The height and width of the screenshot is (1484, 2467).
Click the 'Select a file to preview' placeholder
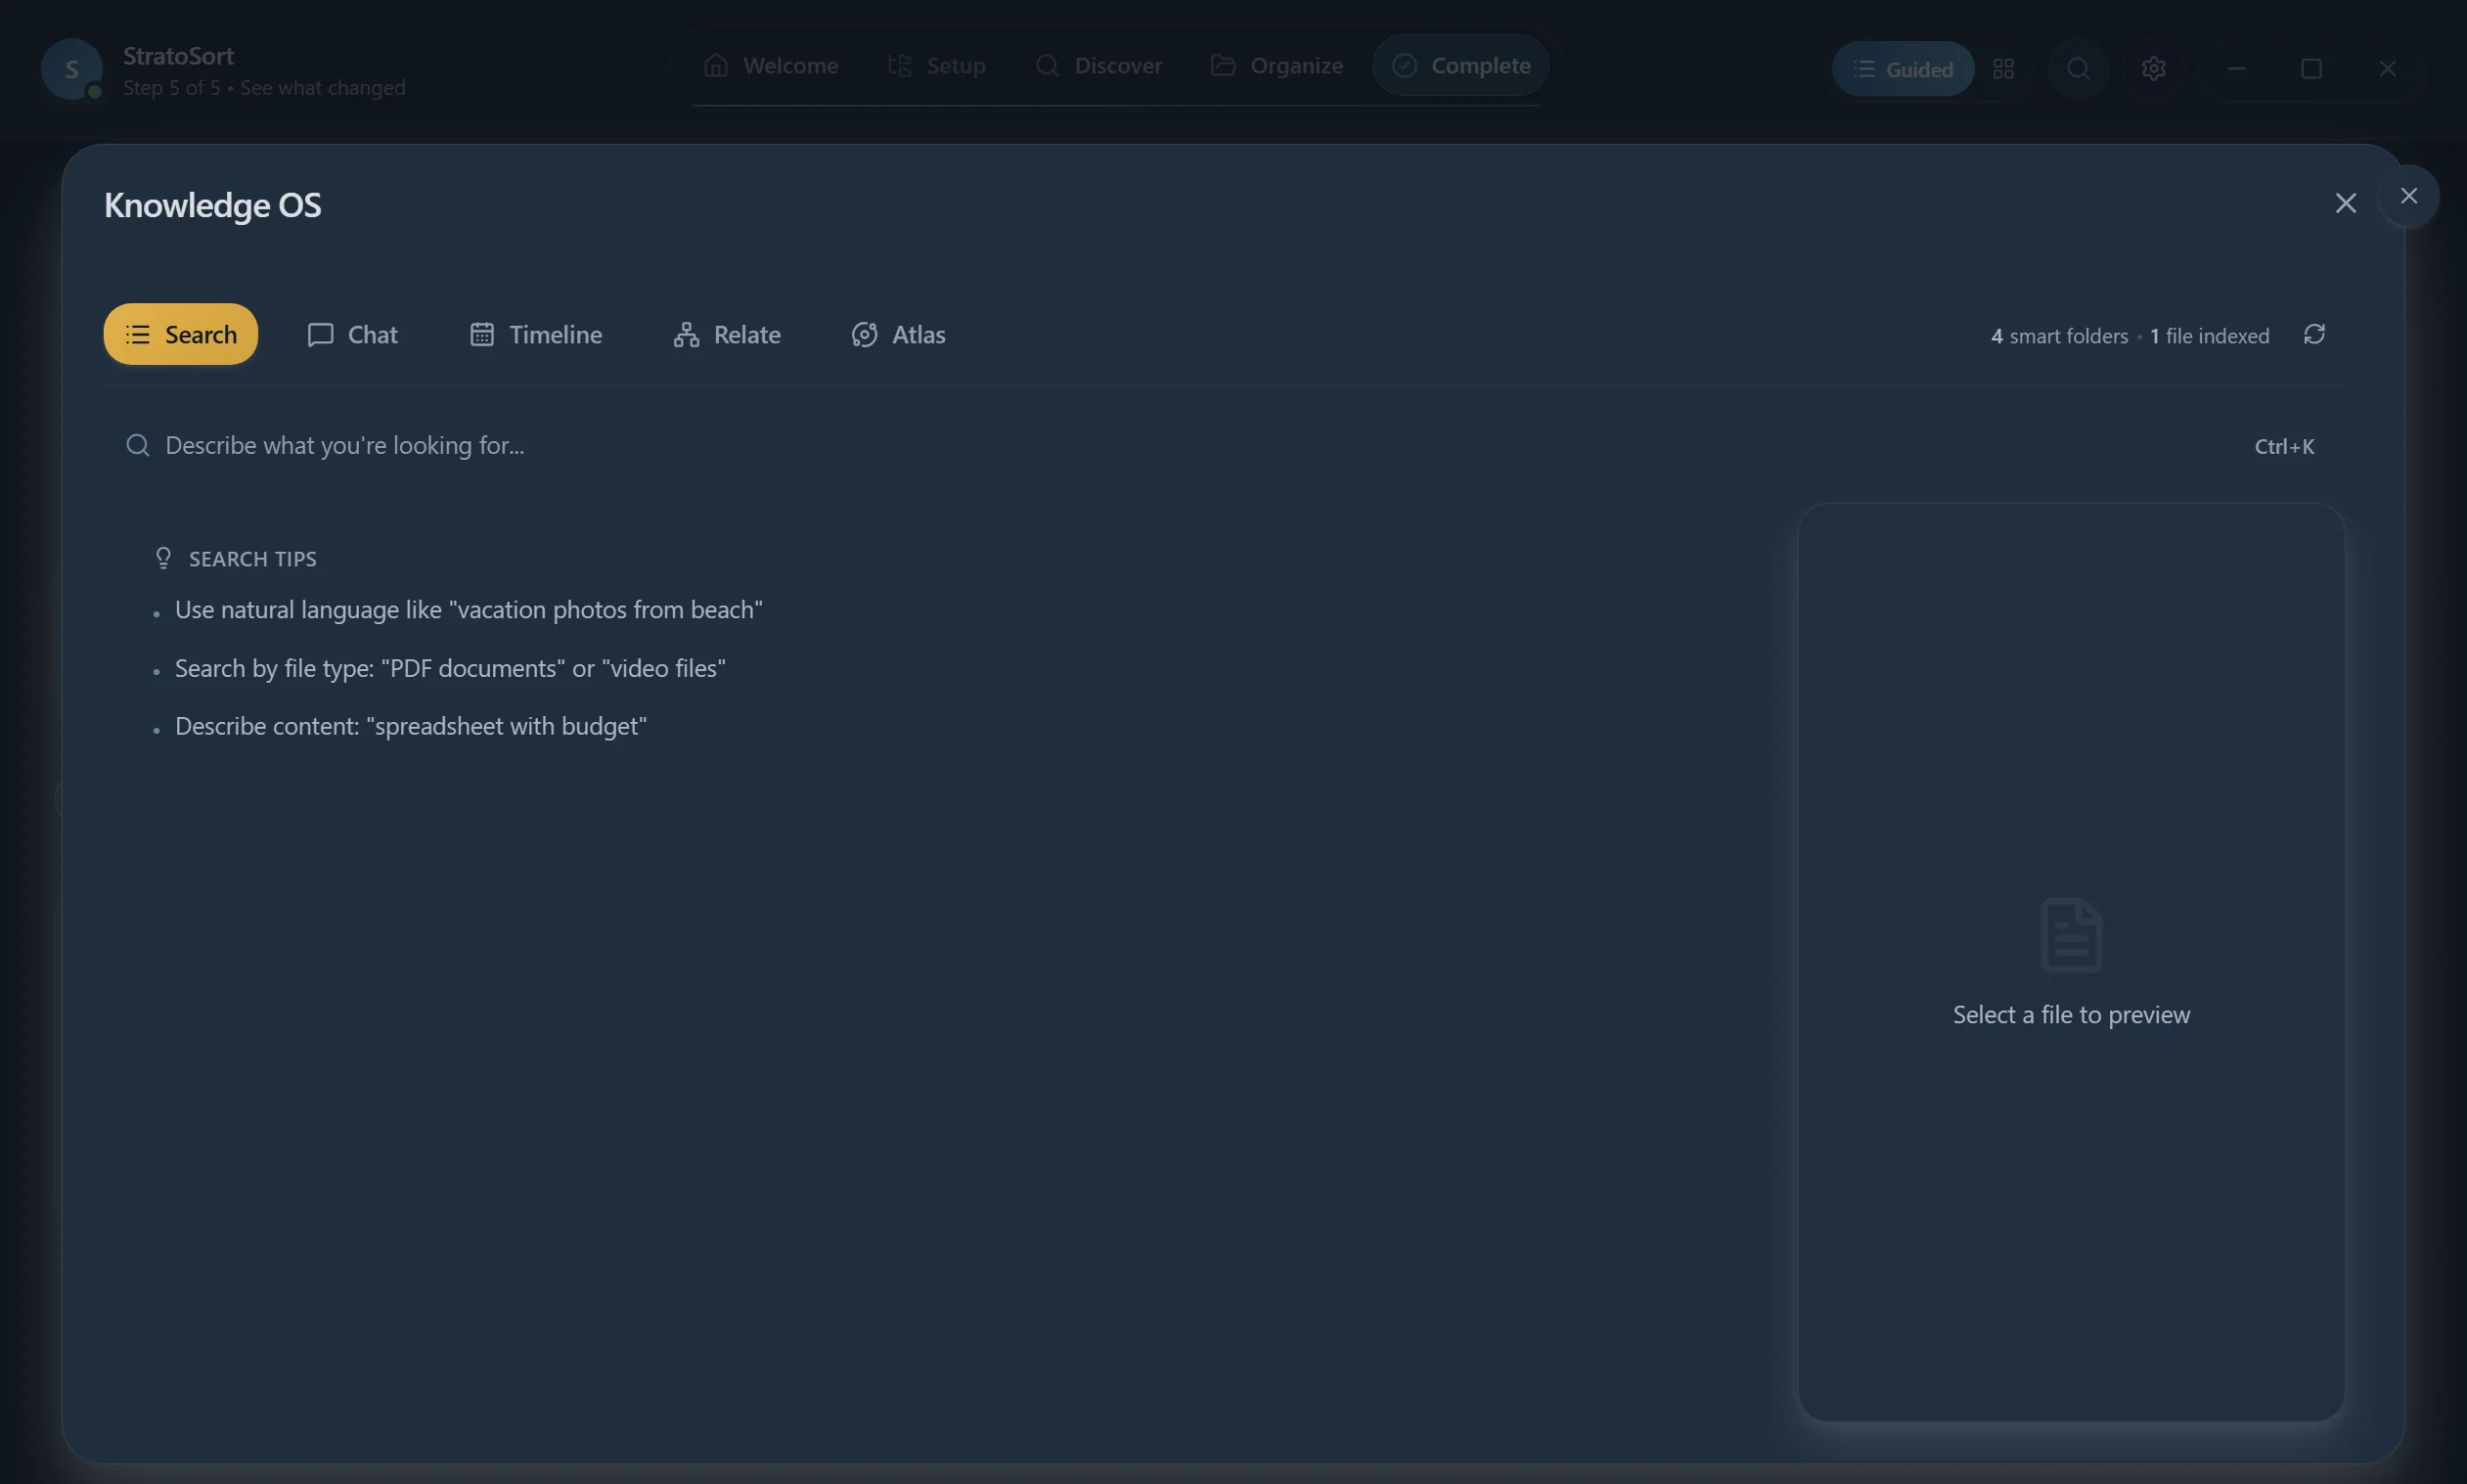pos(2071,1015)
